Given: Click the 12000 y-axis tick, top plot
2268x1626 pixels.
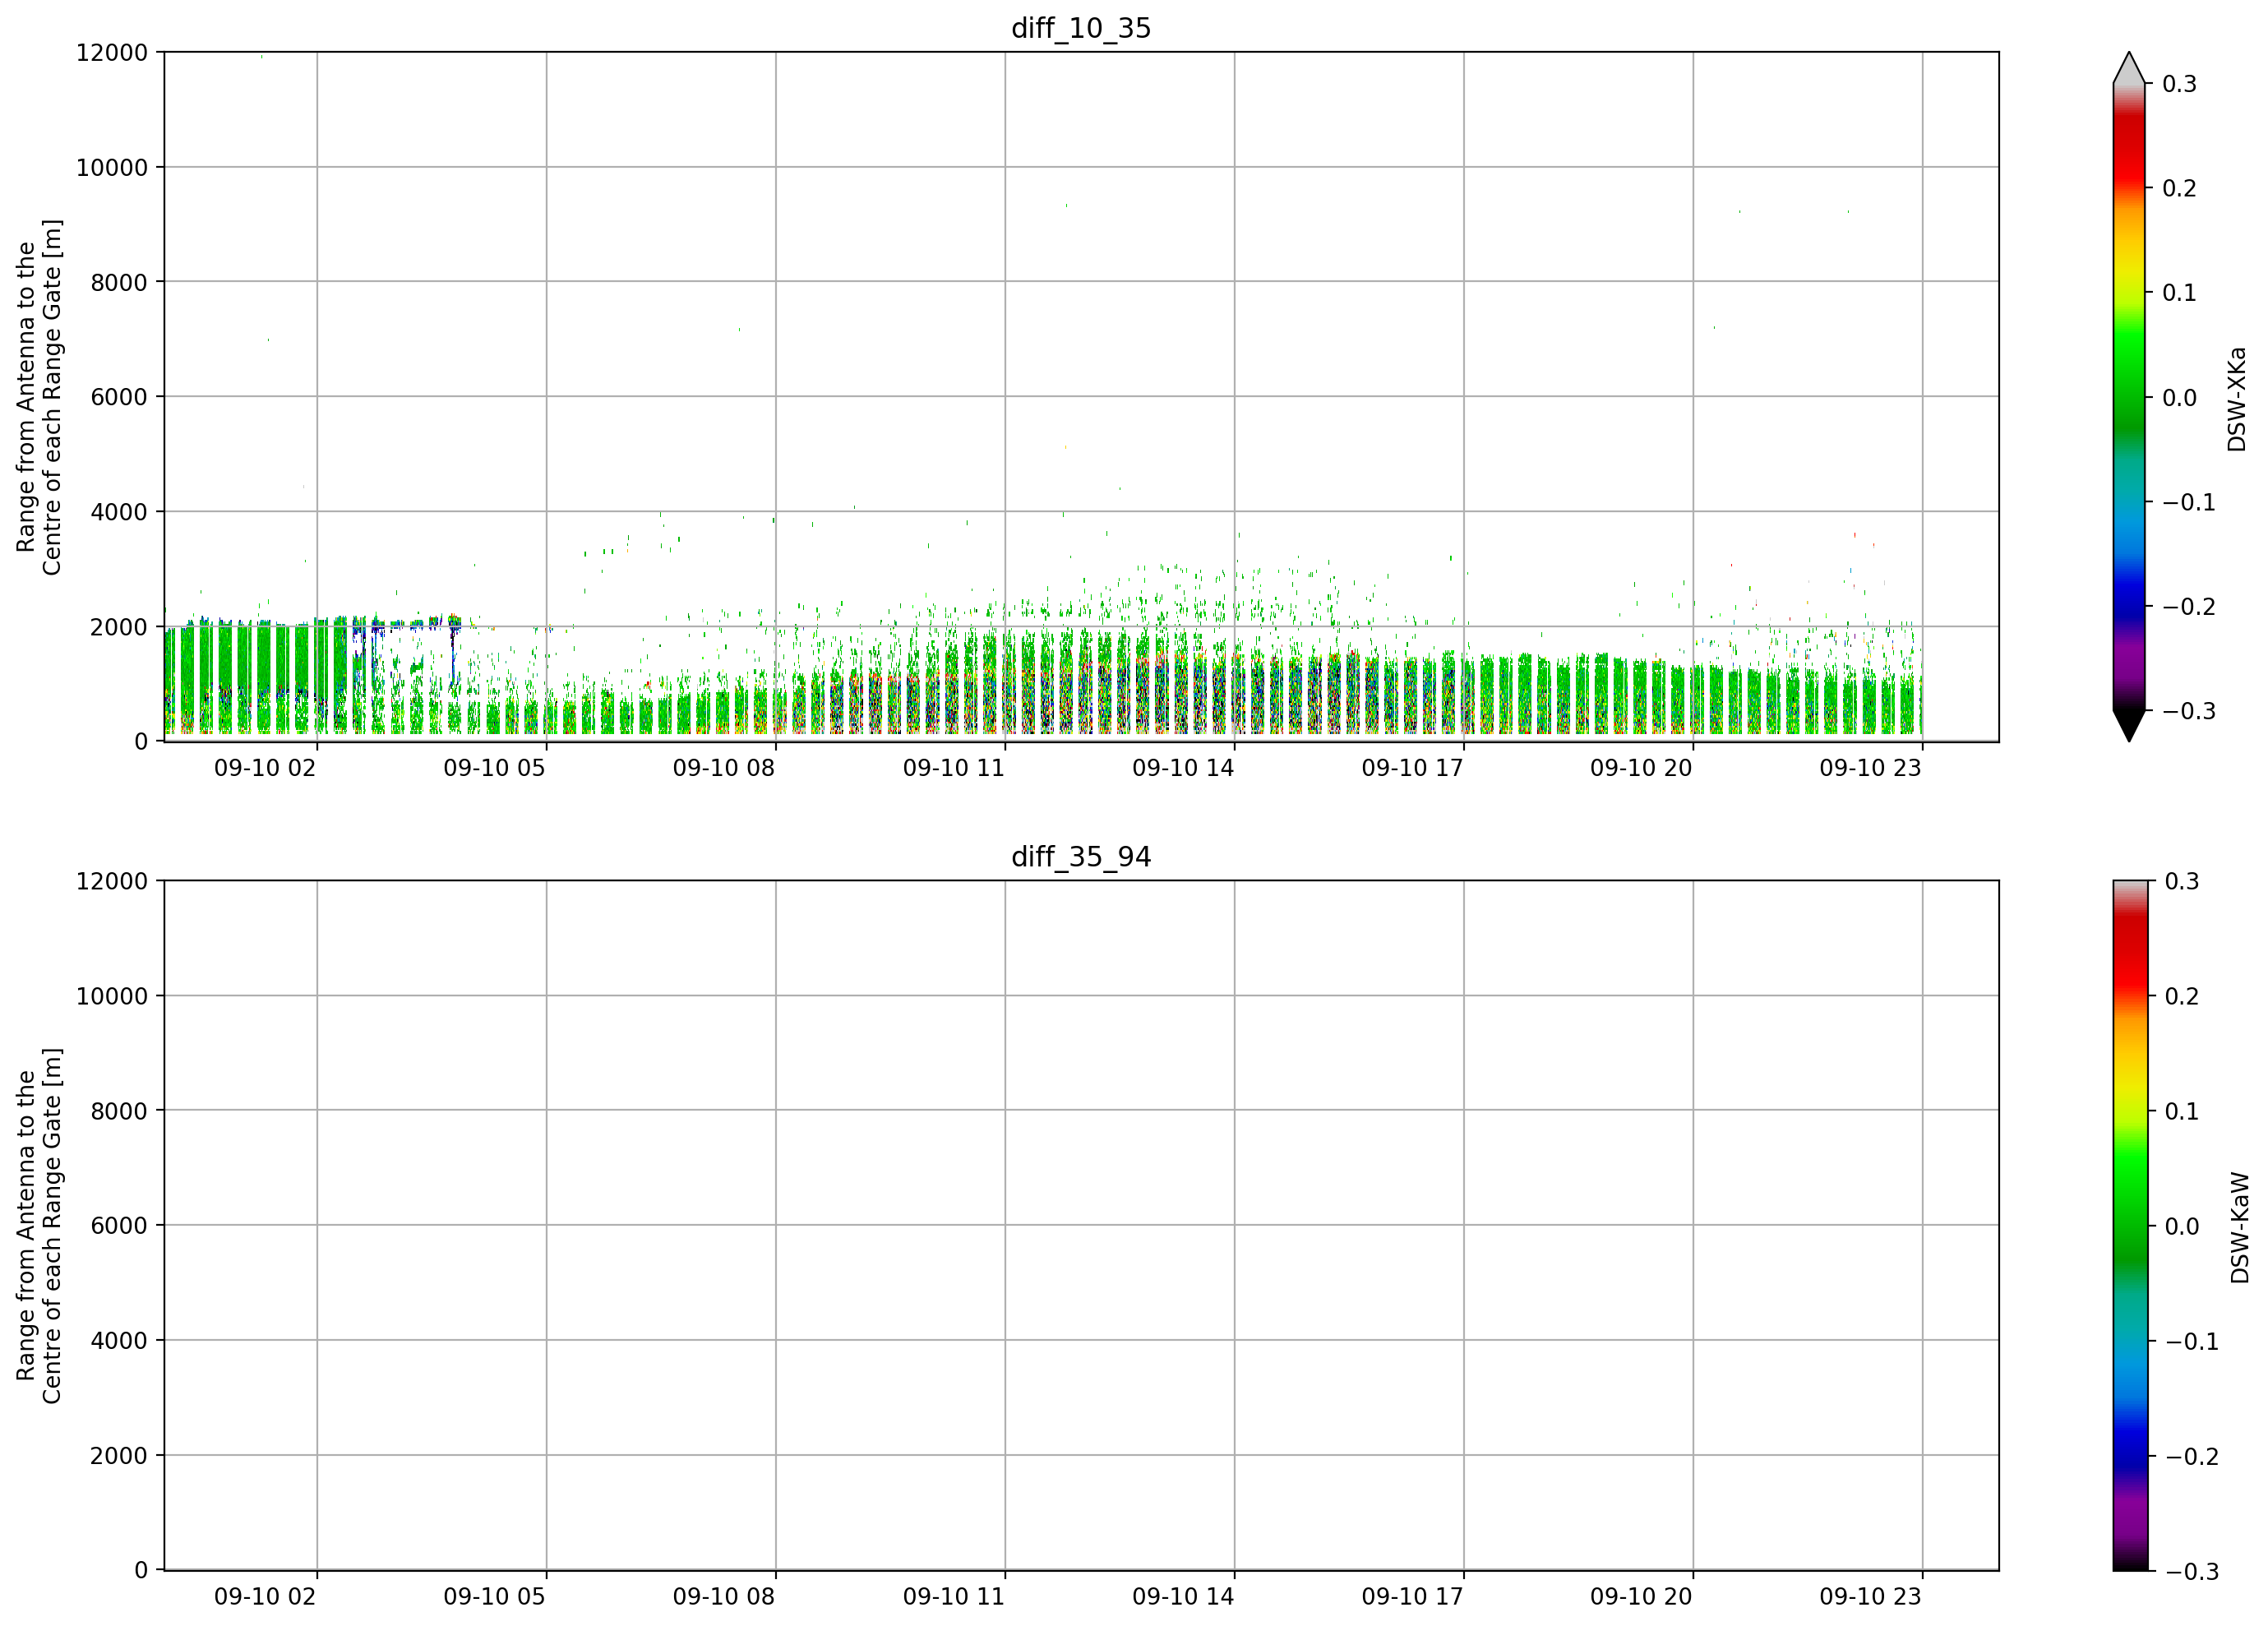Looking at the screenshot, I should [x=112, y=53].
